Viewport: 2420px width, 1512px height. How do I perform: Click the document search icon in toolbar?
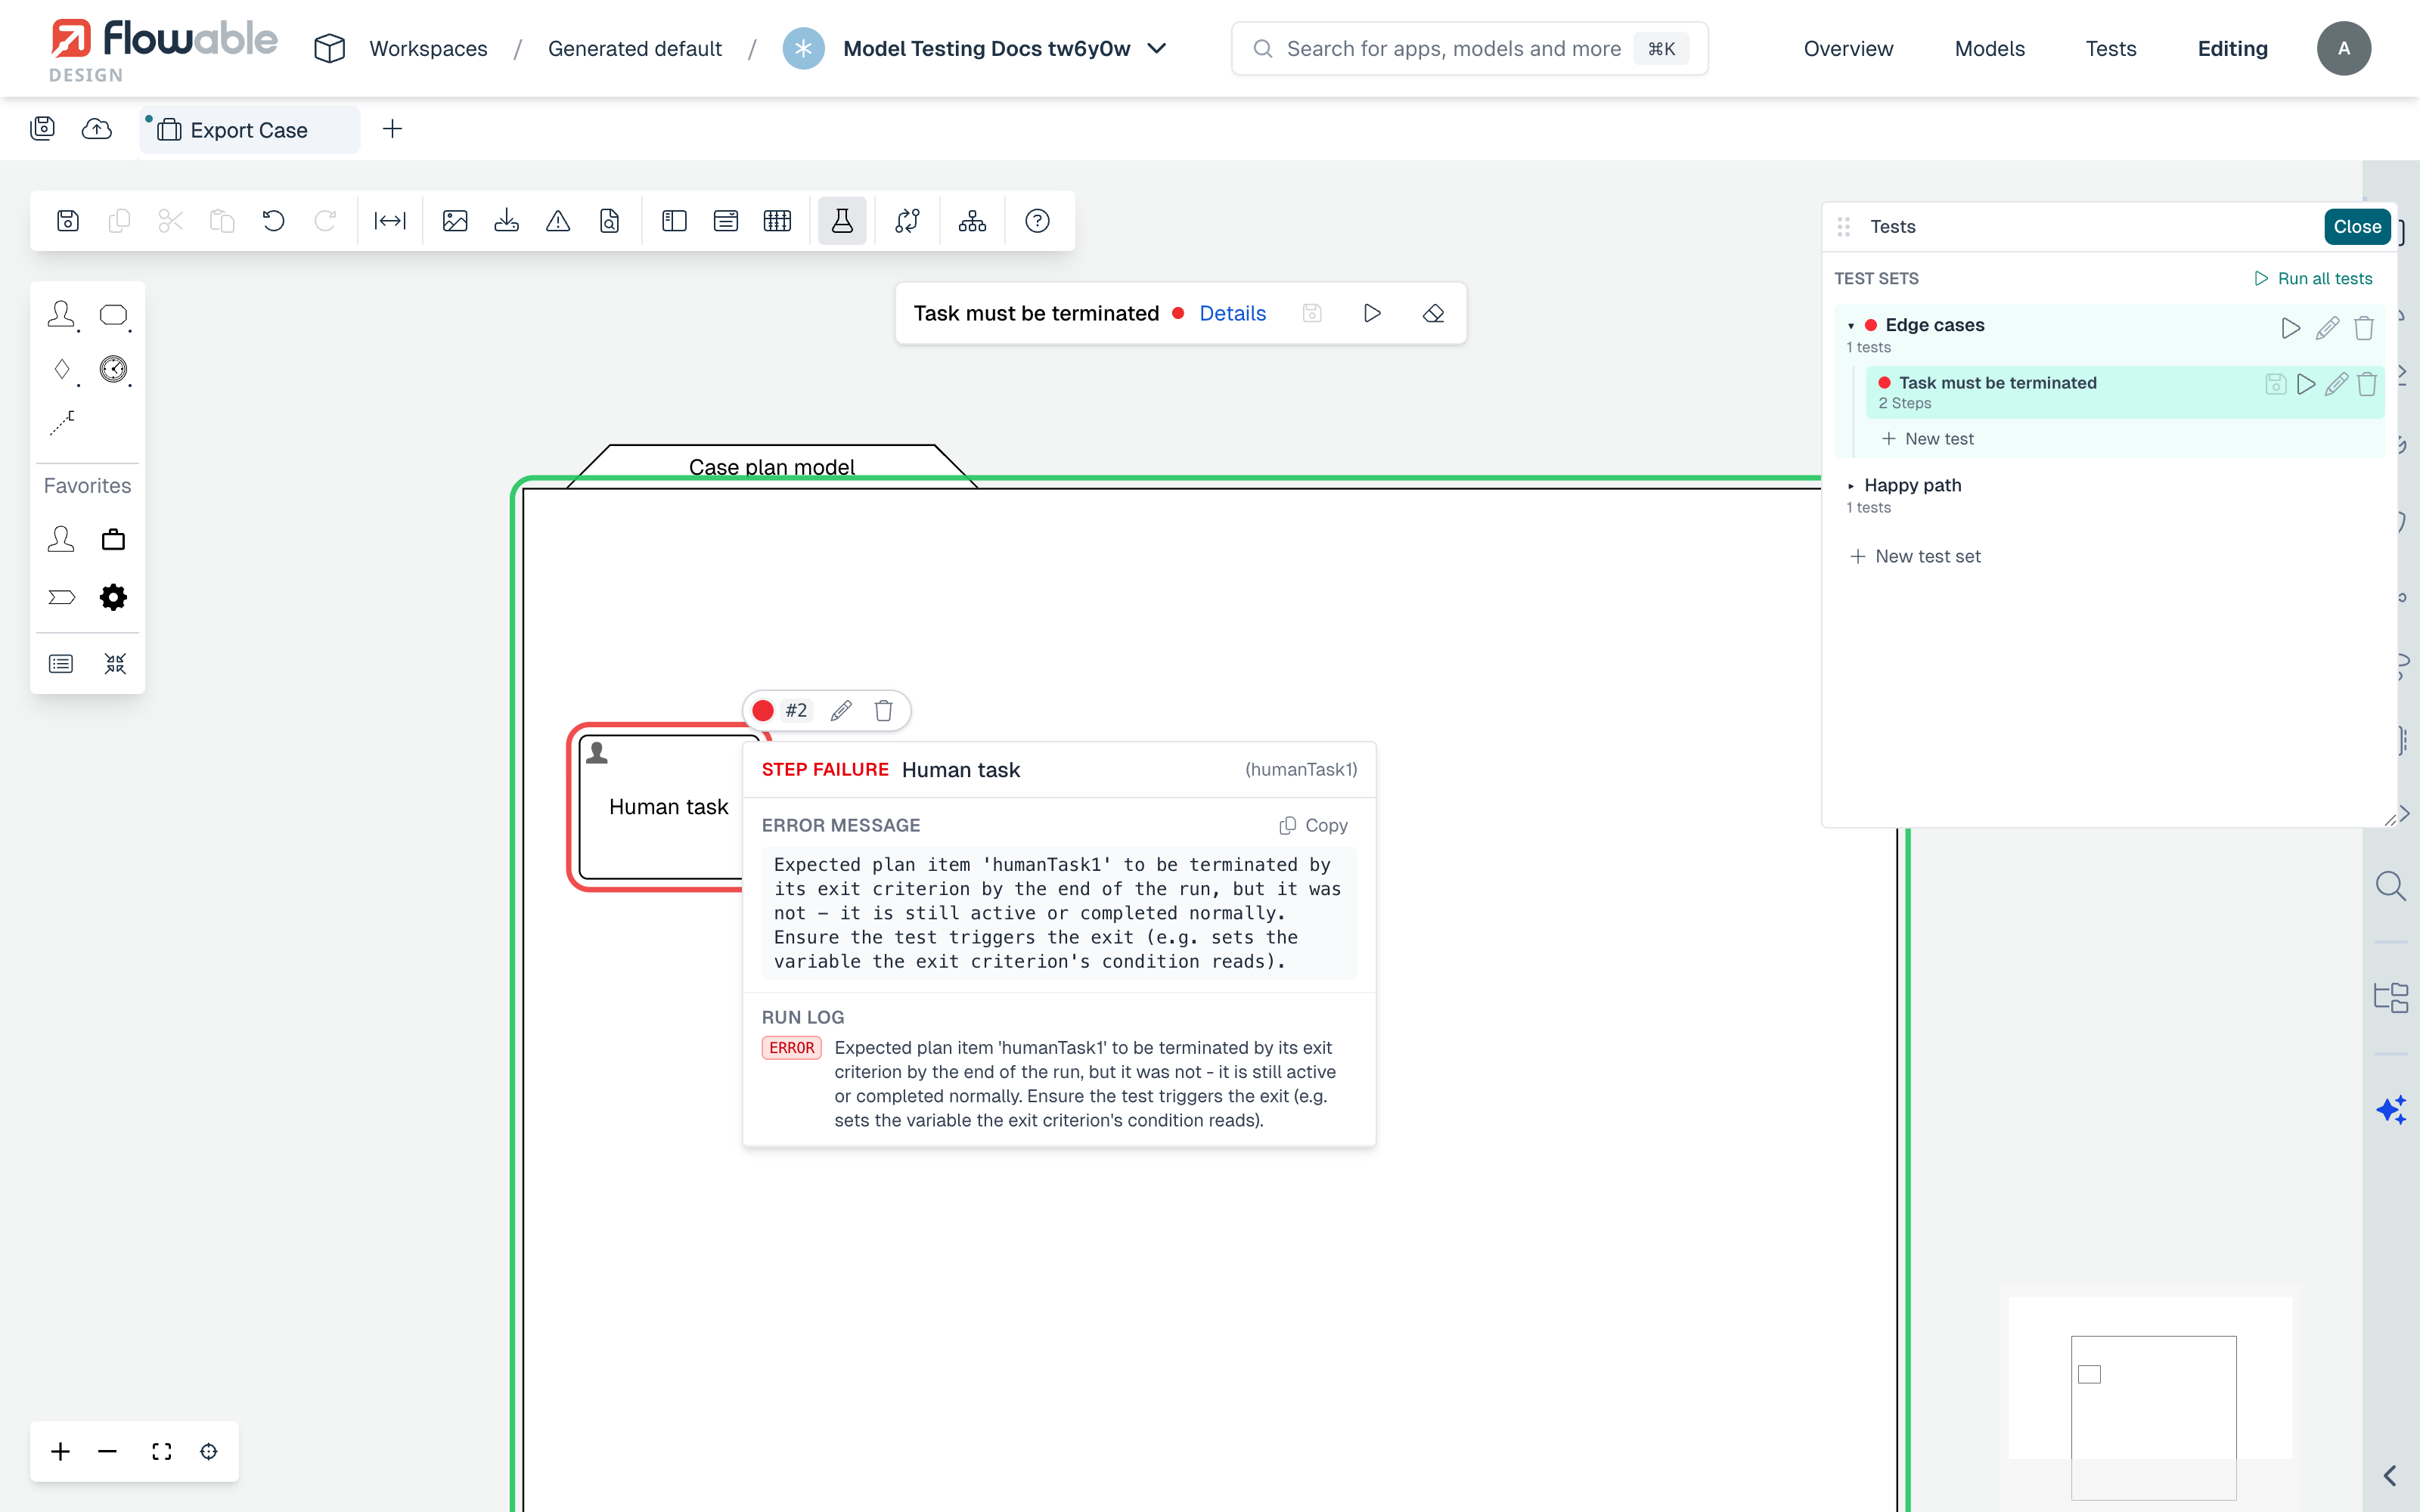tap(610, 221)
